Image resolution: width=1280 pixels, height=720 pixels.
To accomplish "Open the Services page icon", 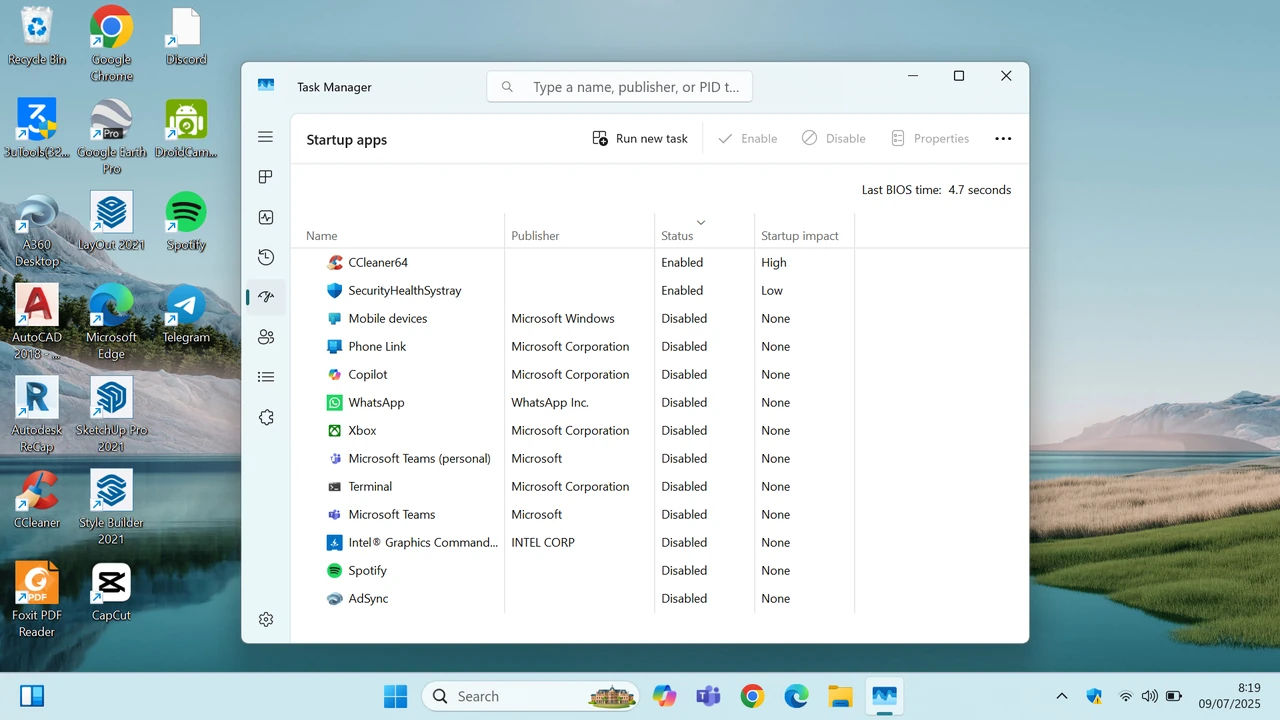I will [x=265, y=417].
